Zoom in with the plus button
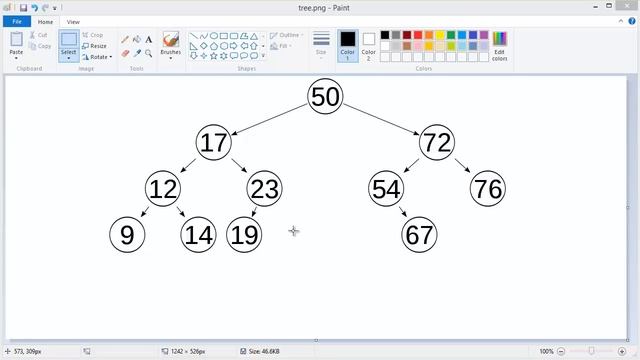This screenshot has width=640, height=360. point(622,351)
